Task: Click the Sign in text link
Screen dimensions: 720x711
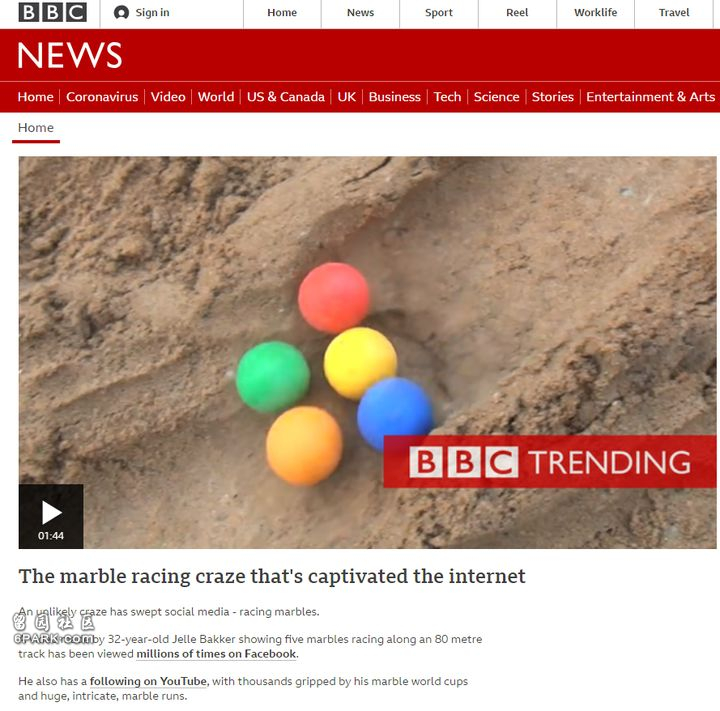Action: [152, 13]
